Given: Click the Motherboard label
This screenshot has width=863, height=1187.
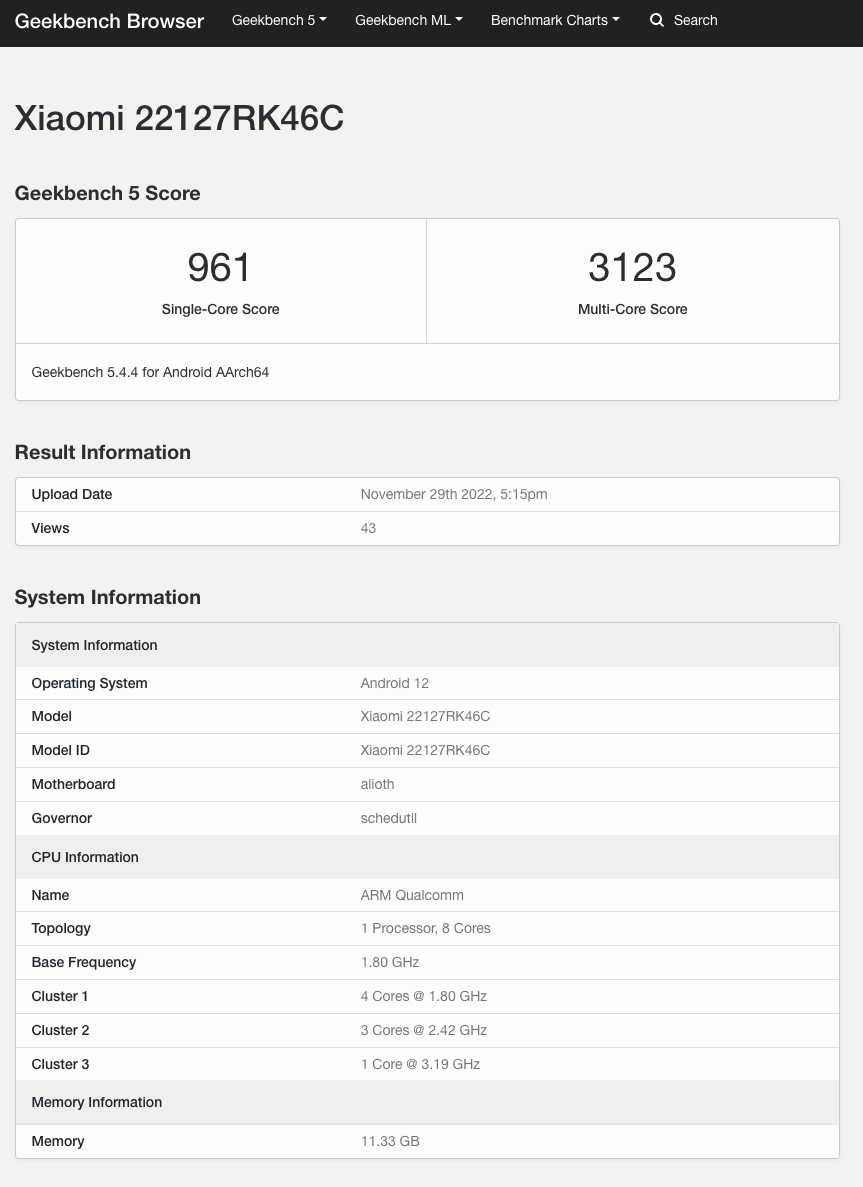Looking at the screenshot, I should pyautogui.click(x=73, y=784).
